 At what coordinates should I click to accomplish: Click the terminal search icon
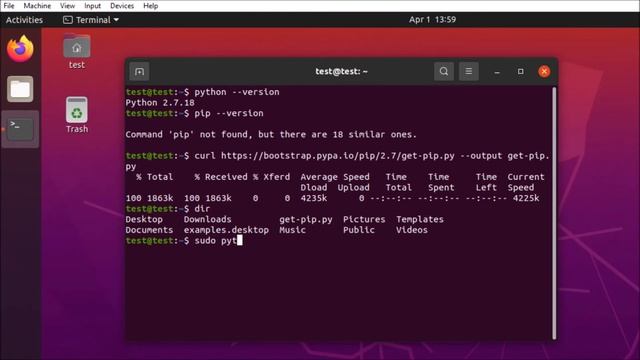tap(444, 71)
